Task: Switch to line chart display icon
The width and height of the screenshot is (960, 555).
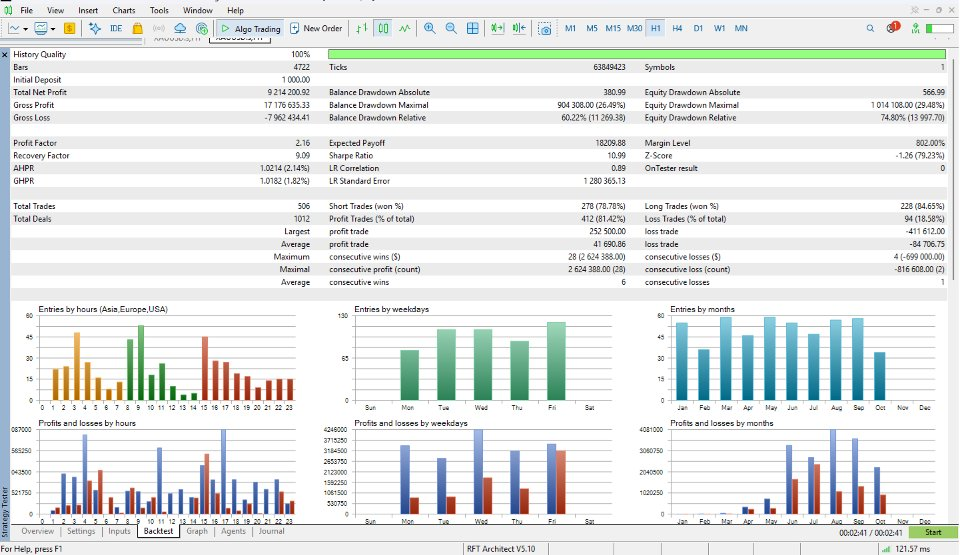Action: (x=405, y=28)
